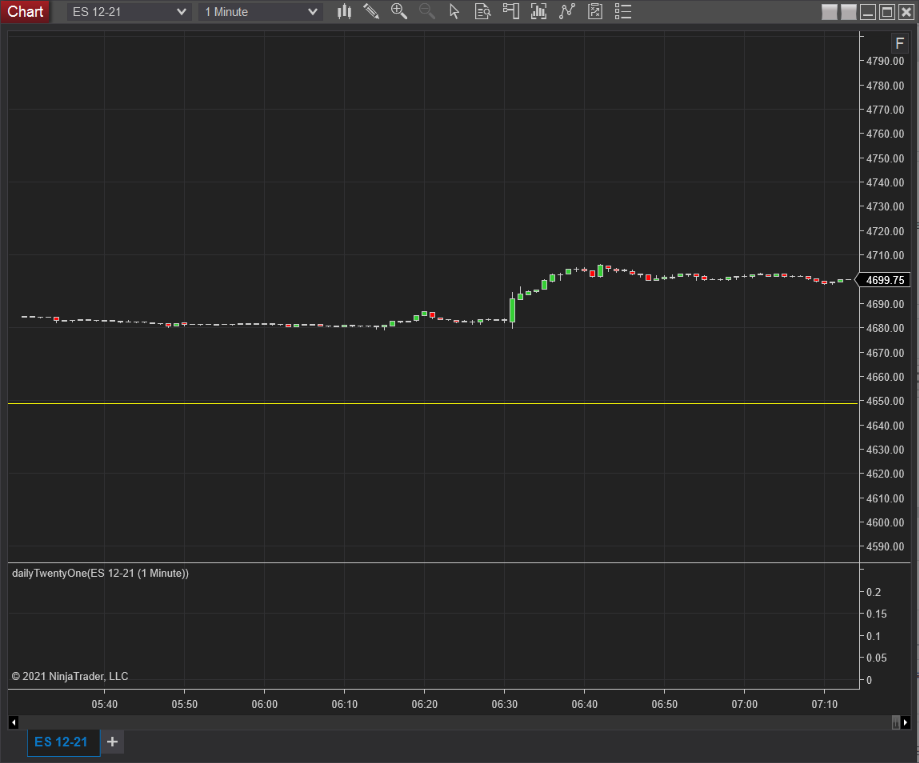Click the current price marker 4699.75
This screenshot has width=919, height=763.
[884, 280]
